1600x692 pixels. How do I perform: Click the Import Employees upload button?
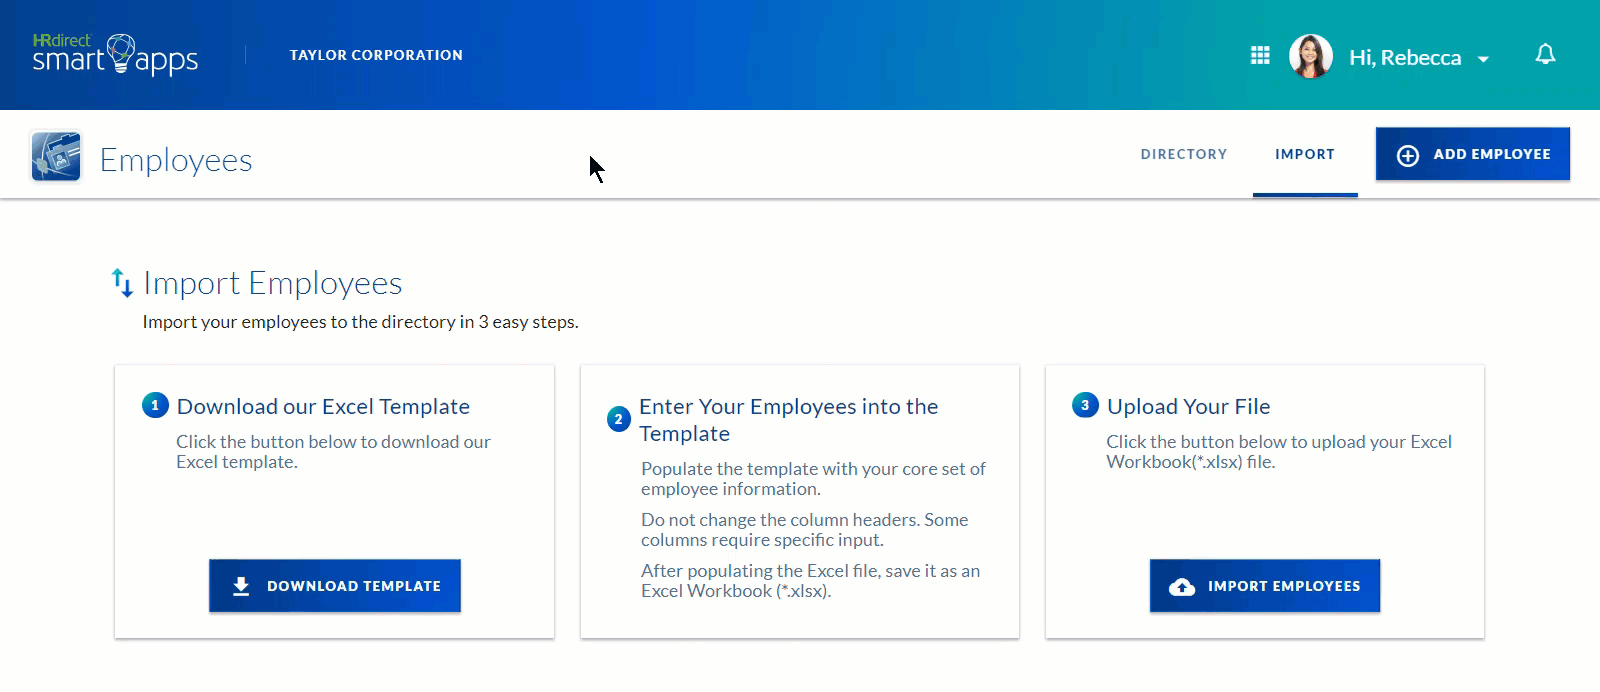pyautogui.click(x=1265, y=586)
